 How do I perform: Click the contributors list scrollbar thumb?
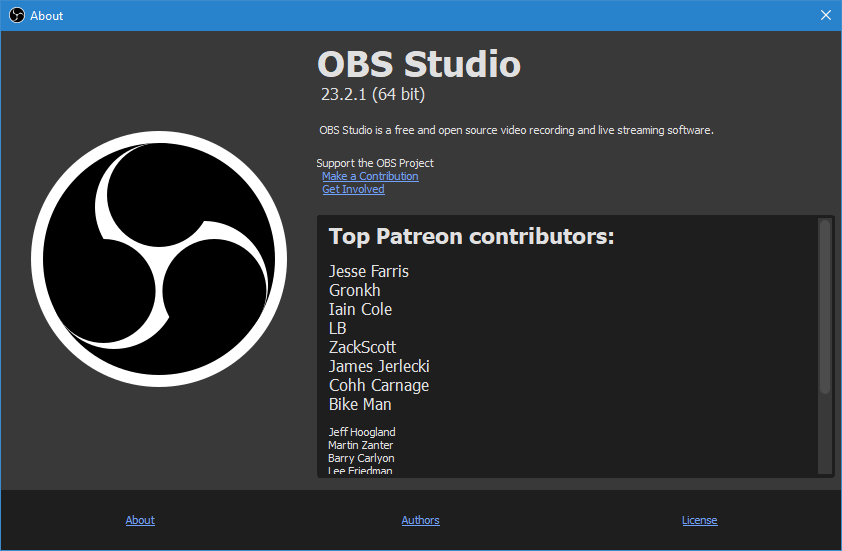[x=825, y=306]
